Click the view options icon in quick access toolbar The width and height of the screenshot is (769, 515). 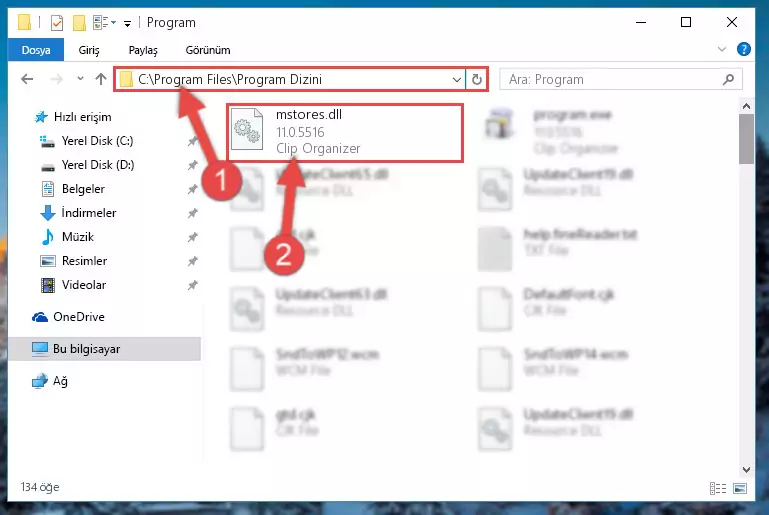click(x=101, y=23)
